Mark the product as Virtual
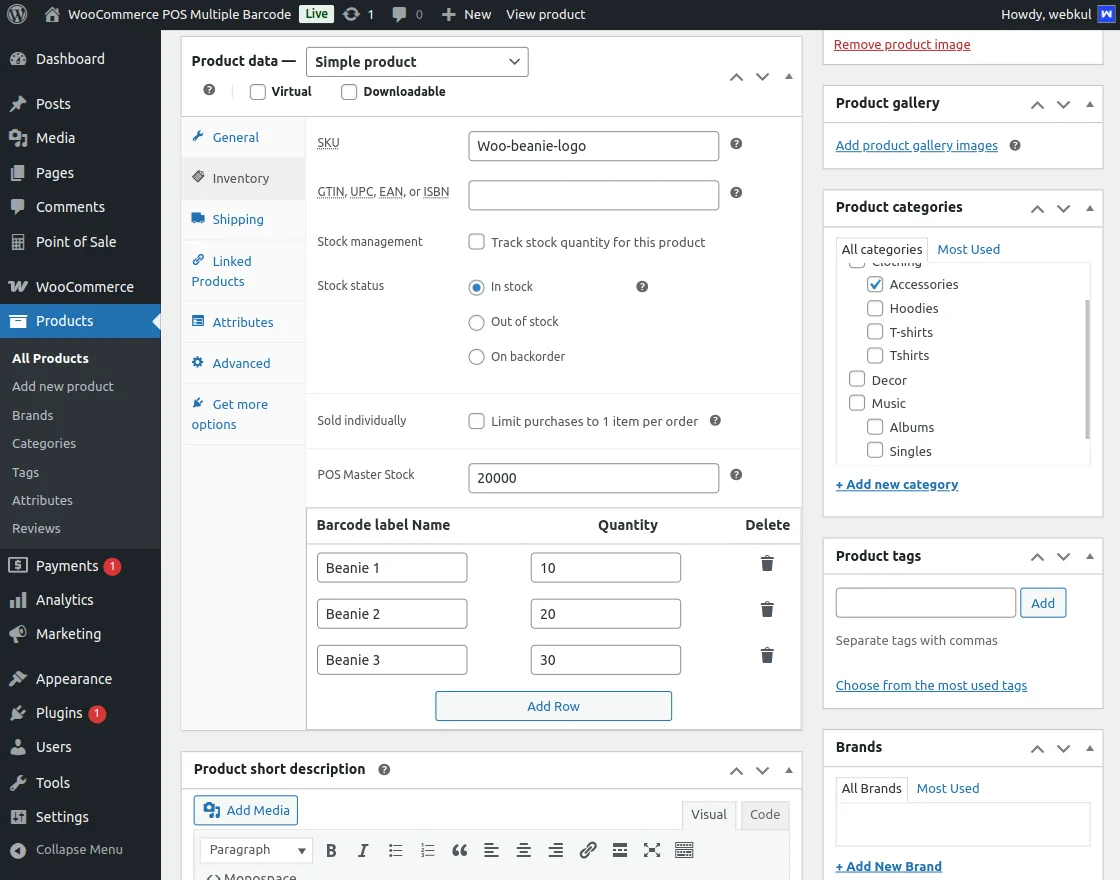The height and width of the screenshot is (880, 1120). pyautogui.click(x=257, y=91)
